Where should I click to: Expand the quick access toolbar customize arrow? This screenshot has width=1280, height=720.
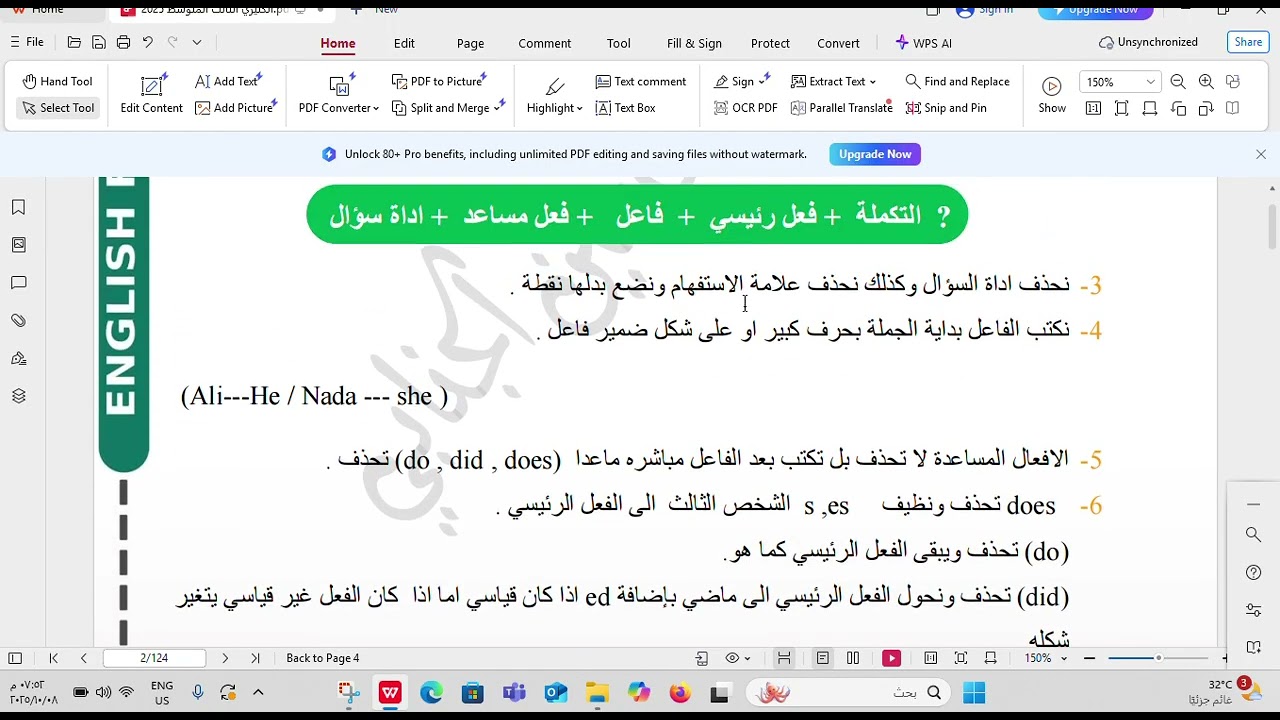(x=197, y=42)
